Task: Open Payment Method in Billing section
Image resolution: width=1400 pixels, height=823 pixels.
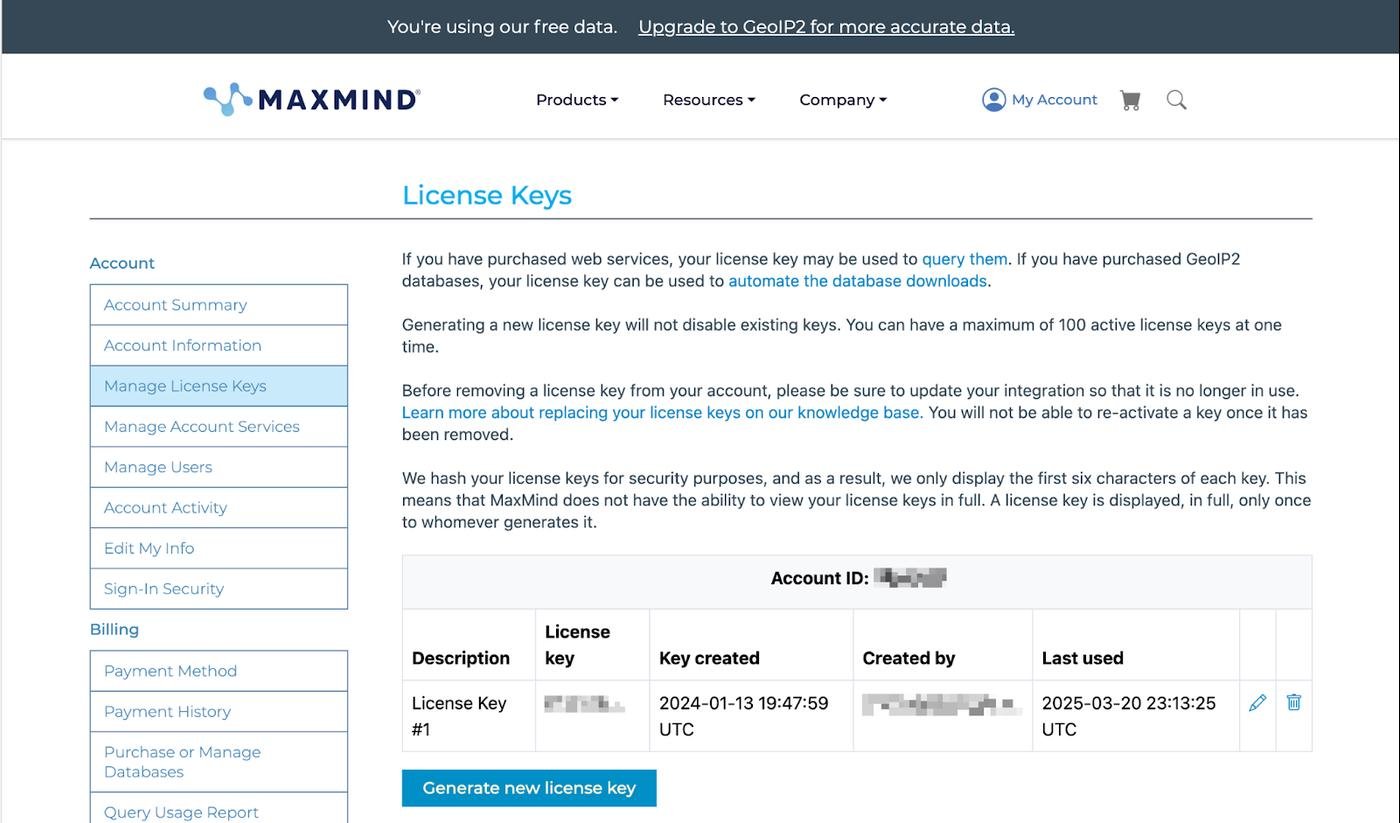Action: [219, 671]
